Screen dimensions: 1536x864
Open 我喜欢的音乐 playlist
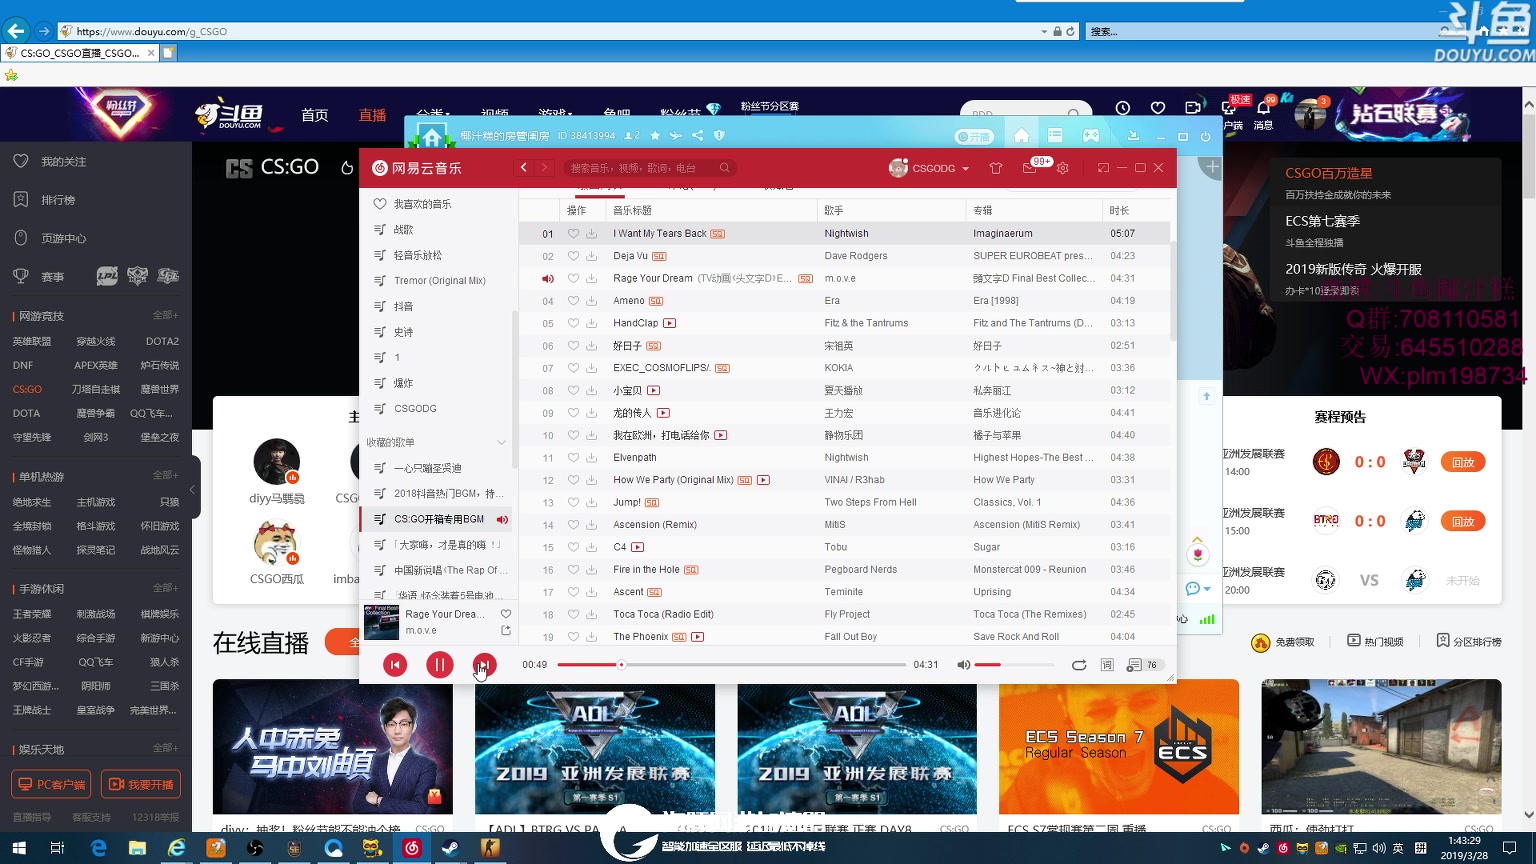point(422,204)
